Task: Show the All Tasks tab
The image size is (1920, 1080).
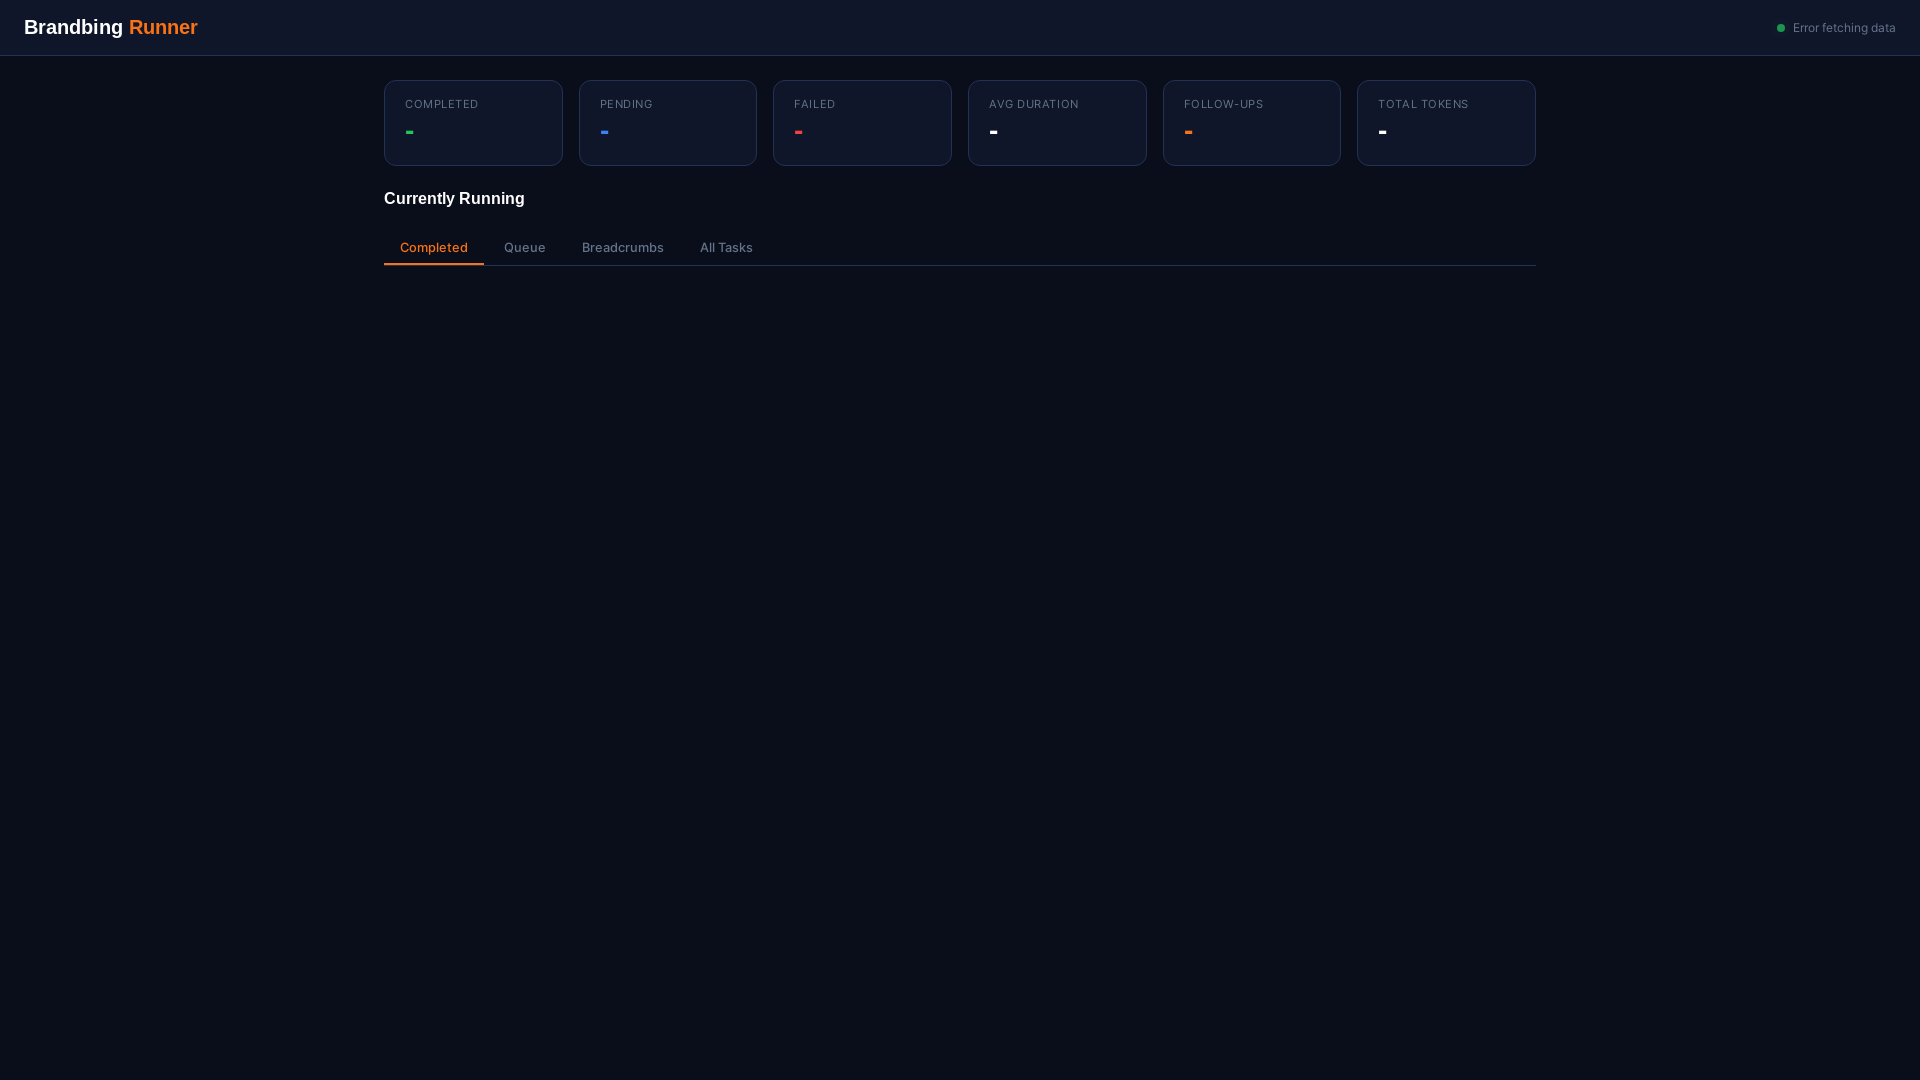Action: pyautogui.click(x=726, y=248)
